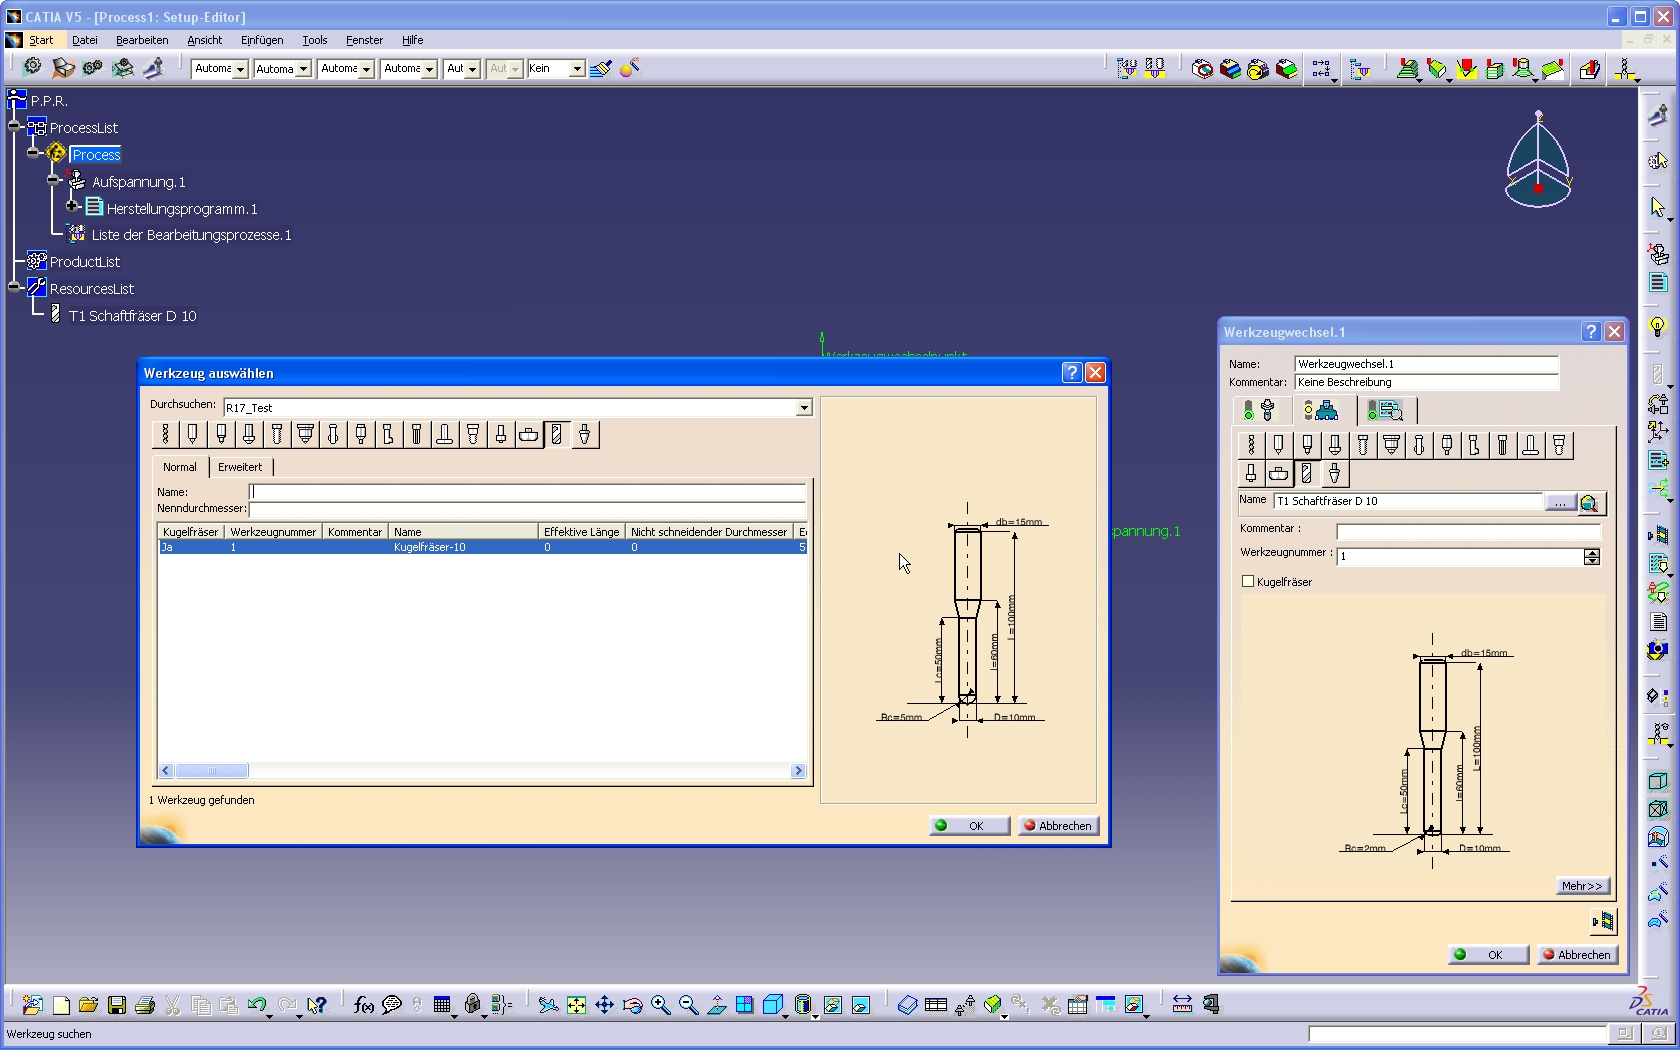The width and height of the screenshot is (1680, 1050).
Task: Click the Undo icon in bottom toolbar
Action: click(x=257, y=1005)
